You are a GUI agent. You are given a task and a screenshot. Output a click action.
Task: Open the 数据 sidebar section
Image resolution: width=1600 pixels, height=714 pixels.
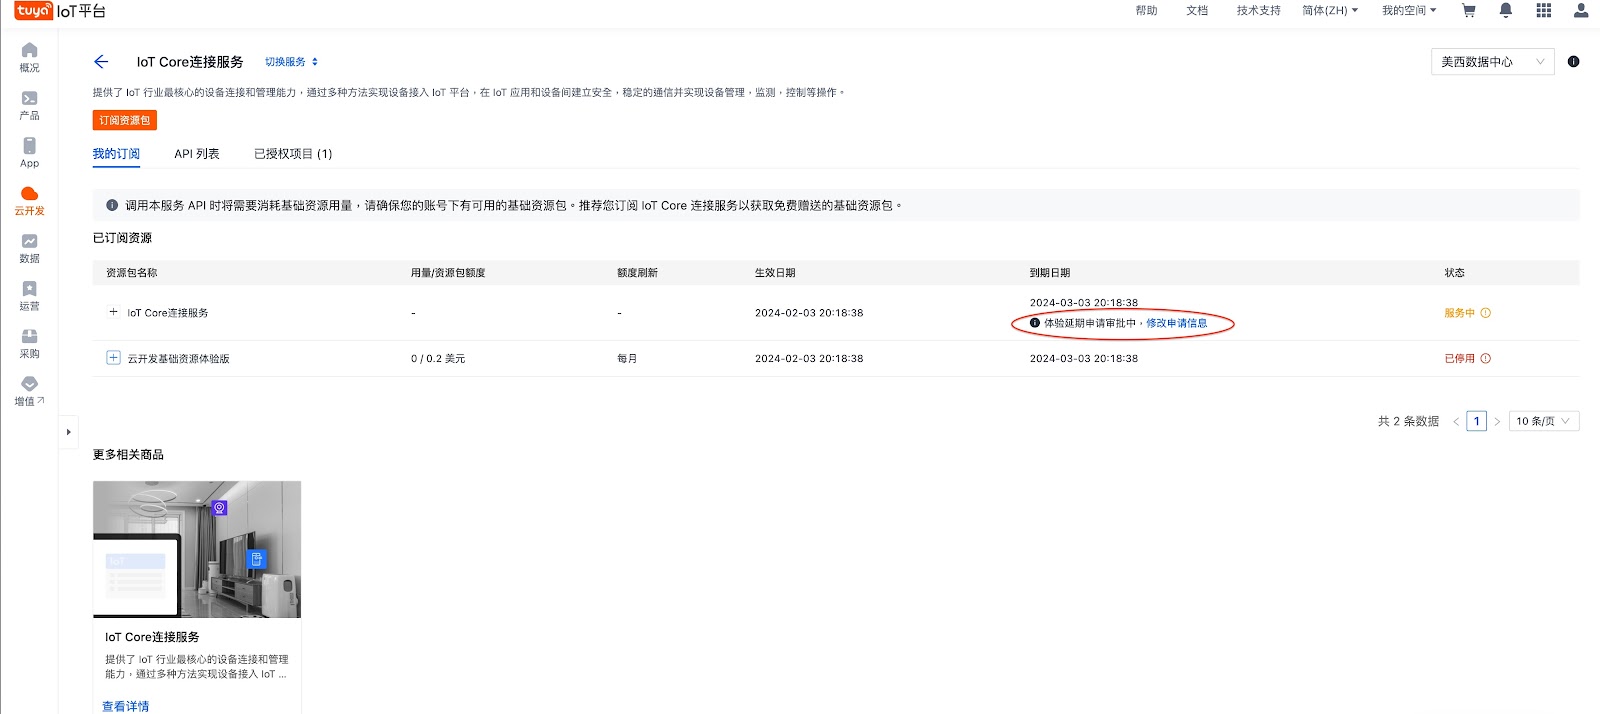pos(29,248)
